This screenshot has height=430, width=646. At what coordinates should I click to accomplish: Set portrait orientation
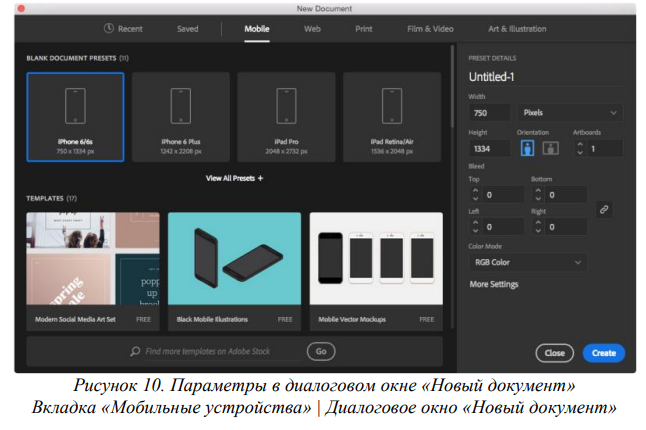click(527, 148)
